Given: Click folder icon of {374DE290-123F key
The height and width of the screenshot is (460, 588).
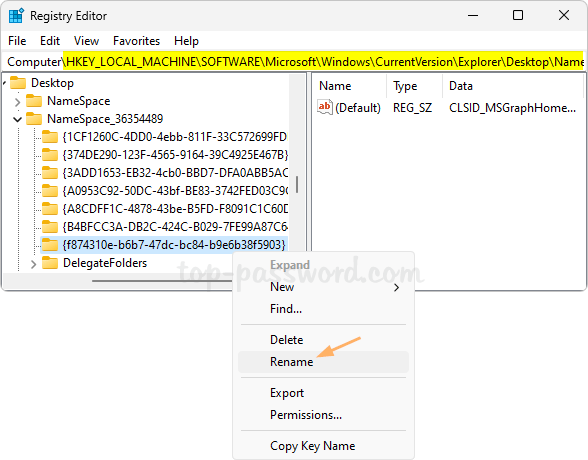Looking at the screenshot, I should [50, 155].
